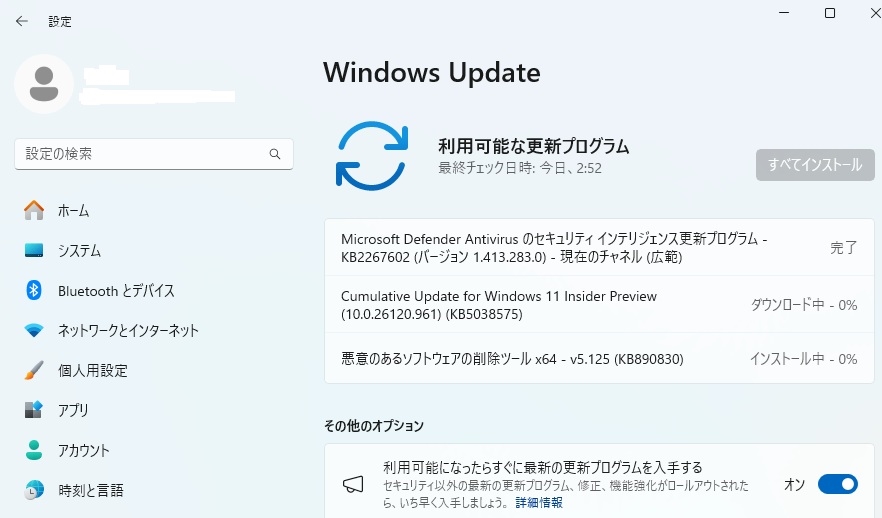Focus the 設定の検索 search field
This screenshot has width=882, height=518.
(154, 154)
